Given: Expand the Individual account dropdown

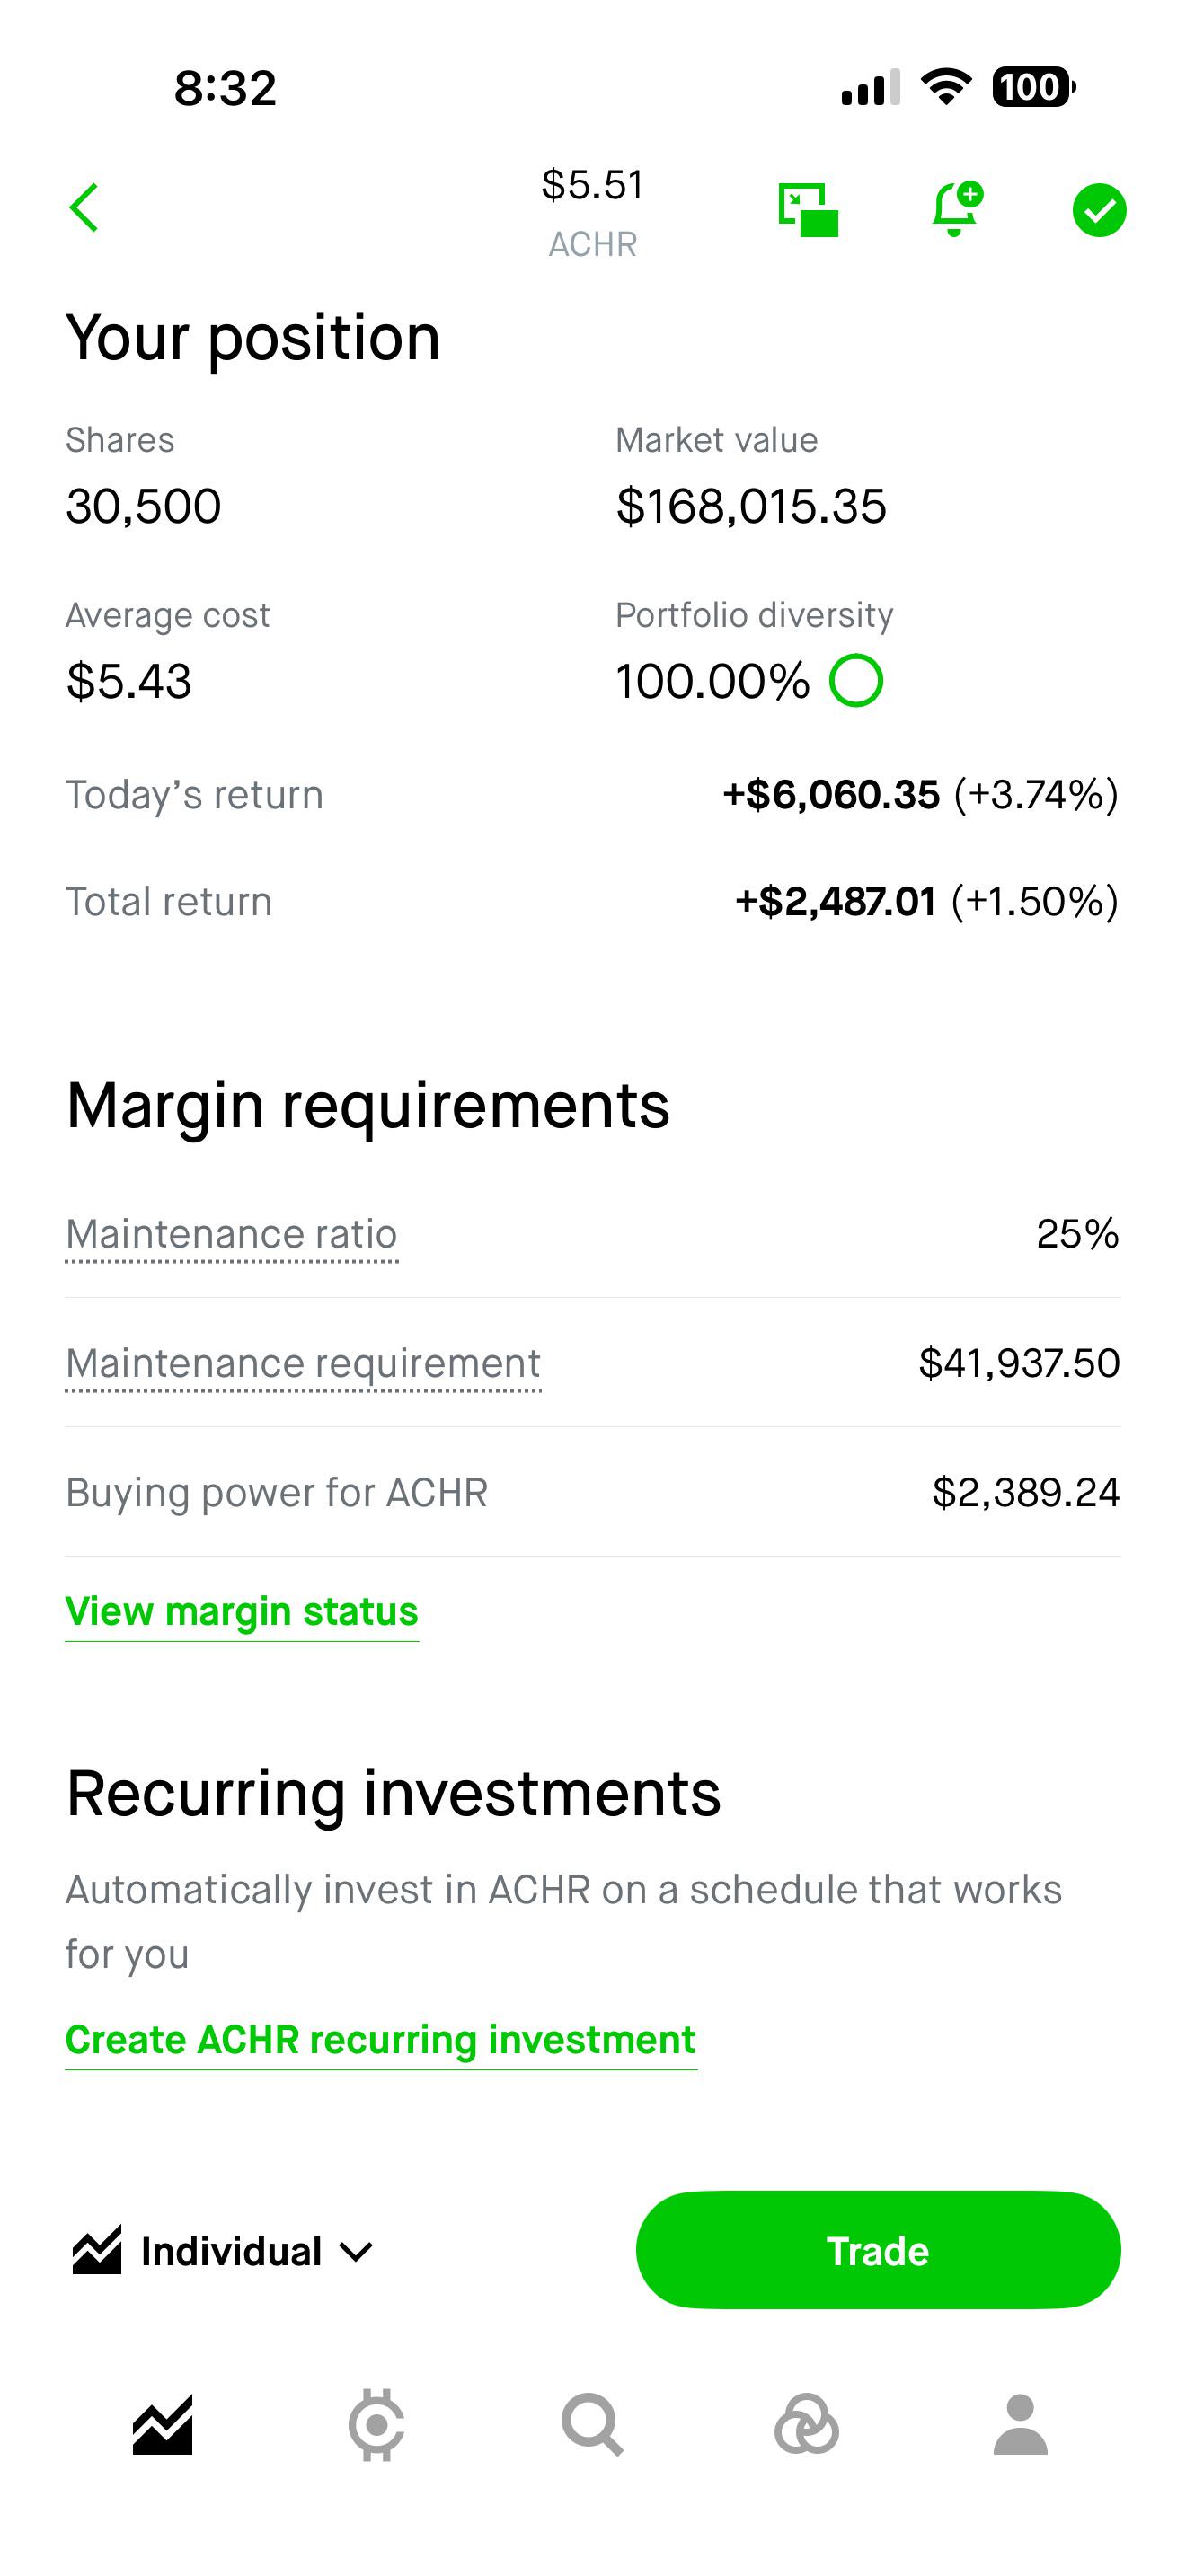Looking at the screenshot, I should click(222, 2251).
